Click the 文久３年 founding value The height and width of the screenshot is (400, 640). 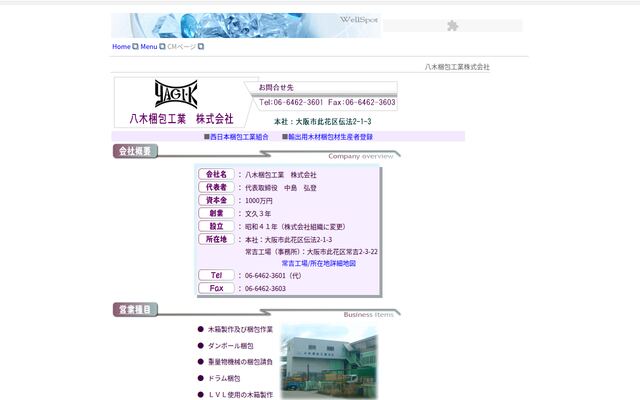pyautogui.click(x=258, y=213)
